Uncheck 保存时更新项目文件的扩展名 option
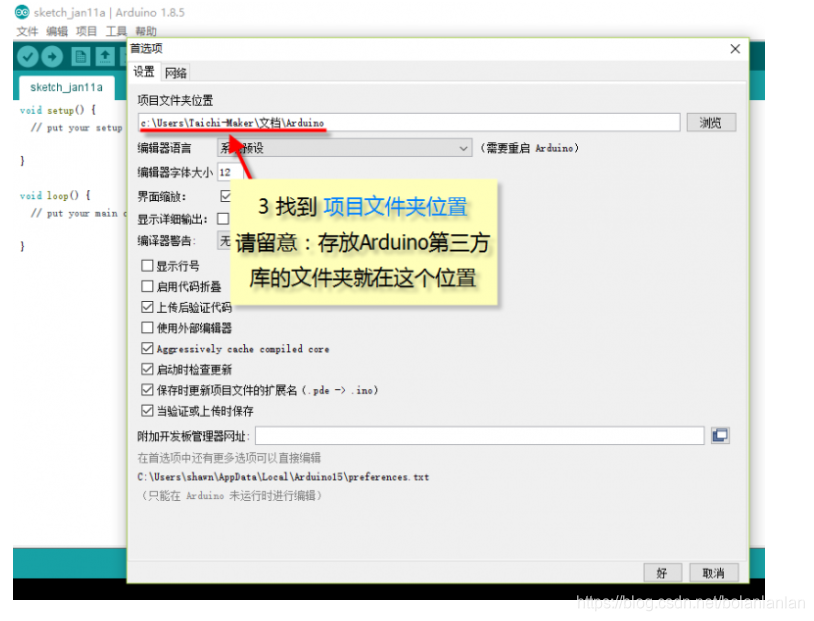814x621 pixels. (x=147, y=390)
